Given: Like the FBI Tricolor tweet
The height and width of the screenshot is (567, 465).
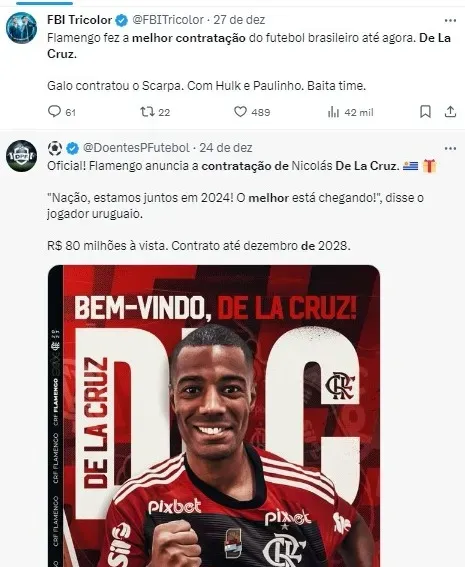Looking at the screenshot, I should [252, 112].
